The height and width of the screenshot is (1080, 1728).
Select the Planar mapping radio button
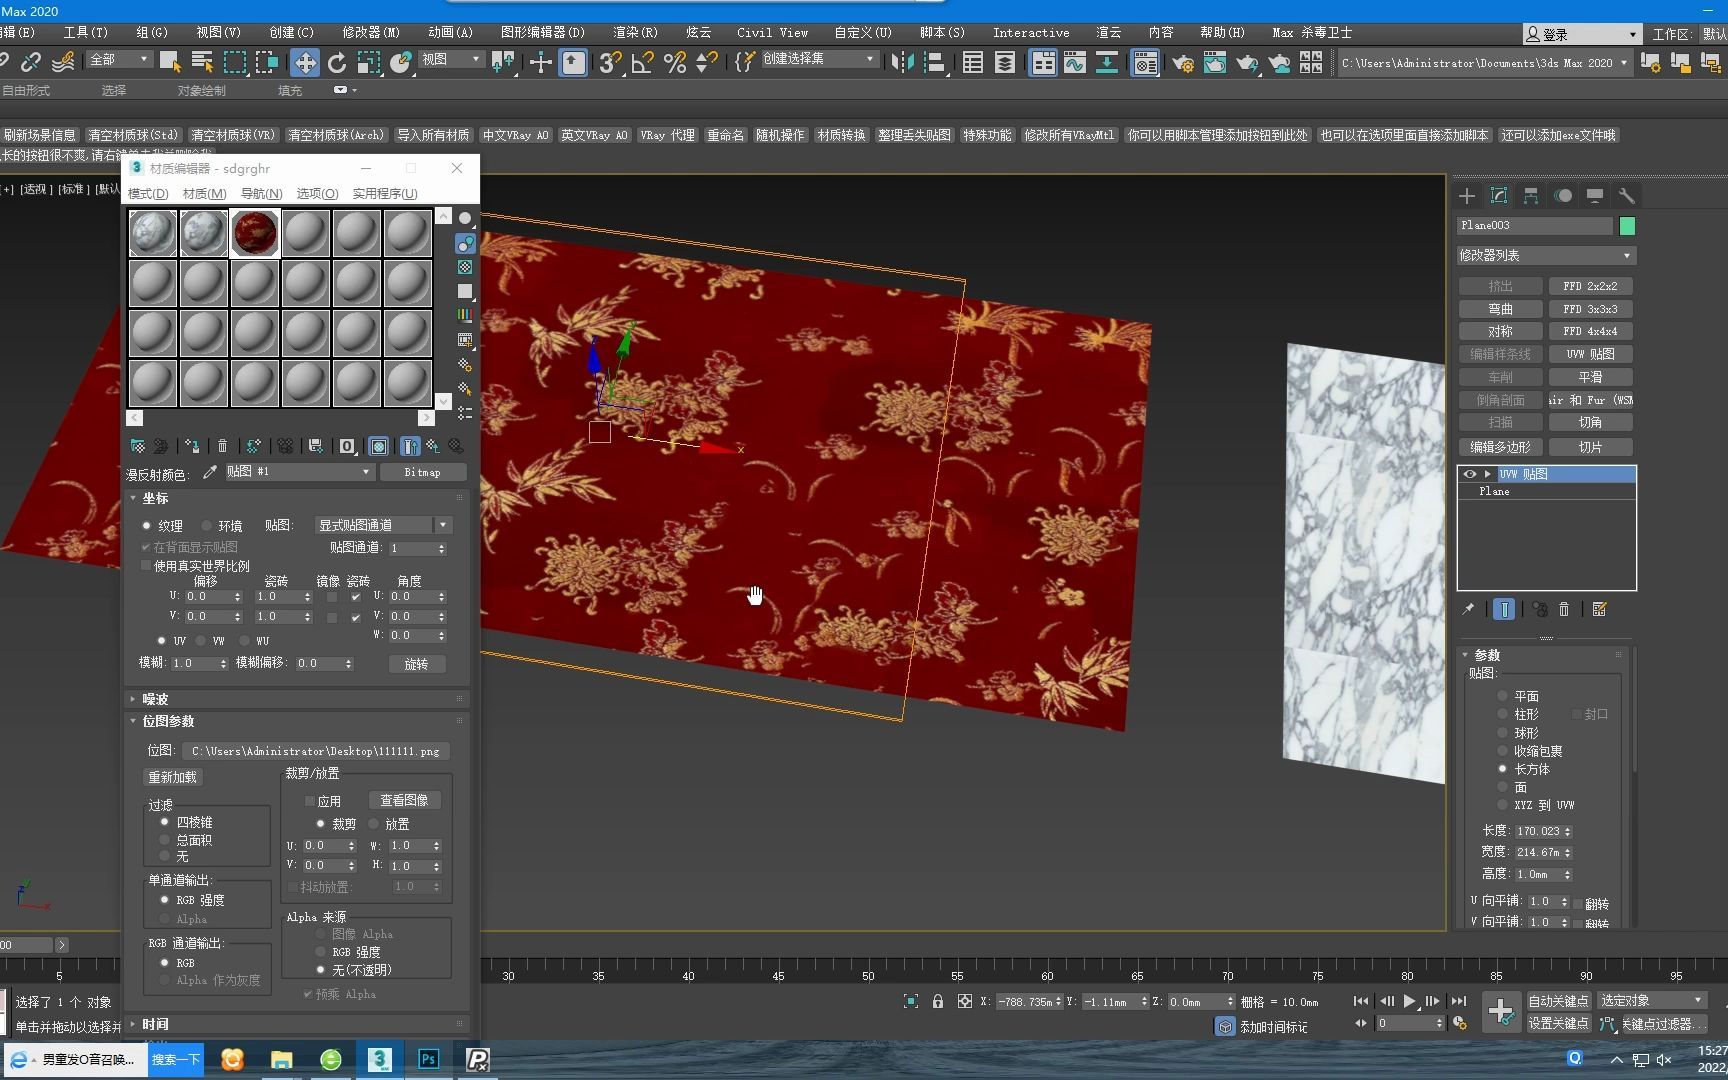pyautogui.click(x=1502, y=696)
